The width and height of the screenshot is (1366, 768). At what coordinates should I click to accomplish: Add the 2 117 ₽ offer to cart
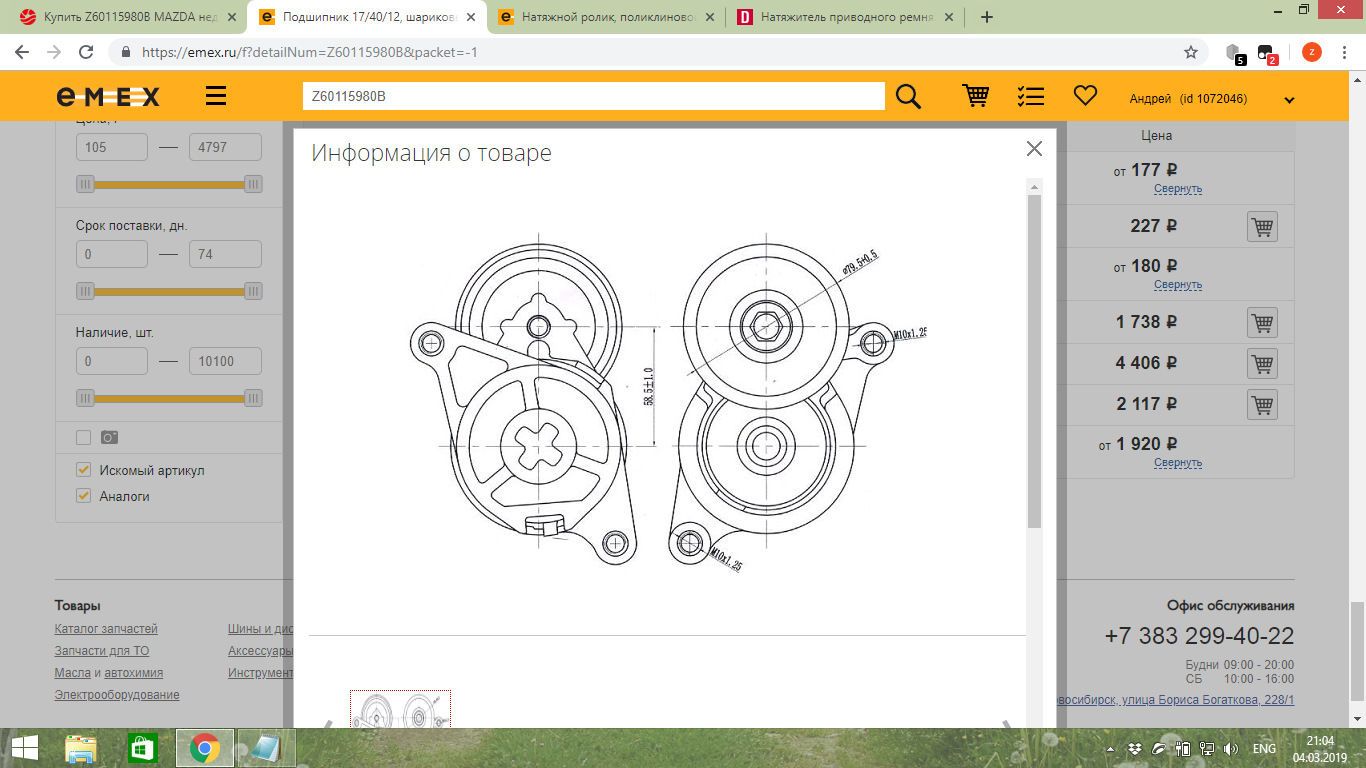1262,405
